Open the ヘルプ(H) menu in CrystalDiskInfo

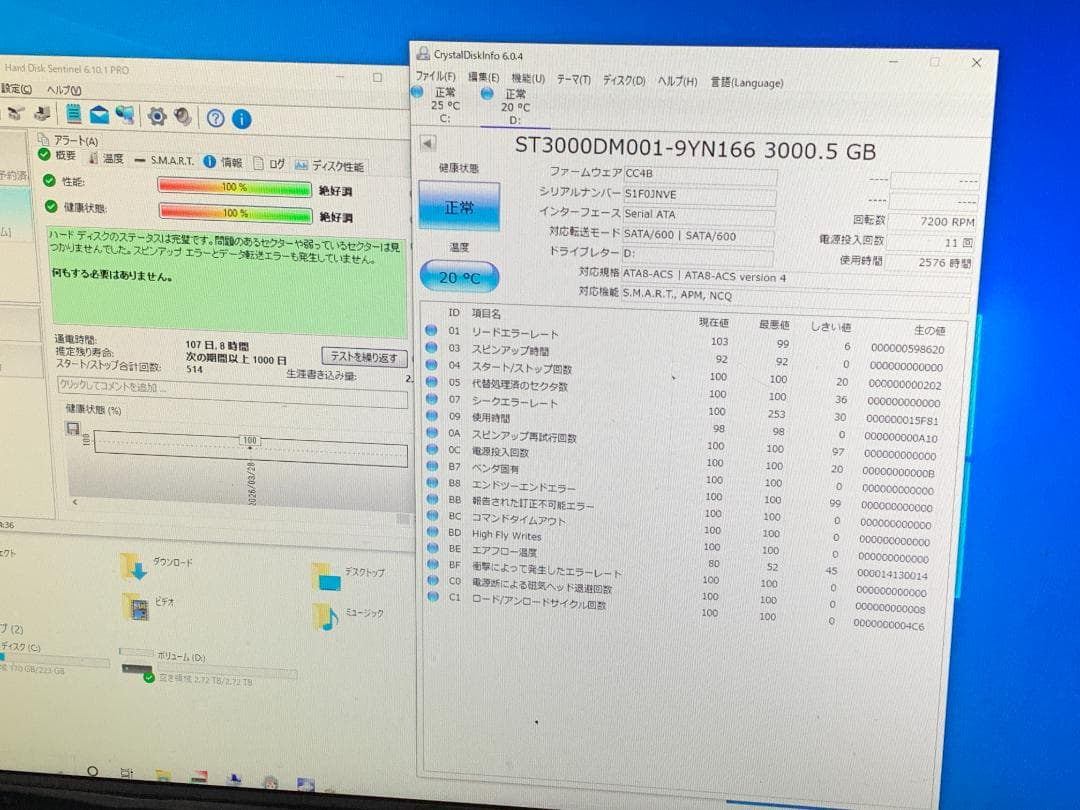click(x=677, y=81)
